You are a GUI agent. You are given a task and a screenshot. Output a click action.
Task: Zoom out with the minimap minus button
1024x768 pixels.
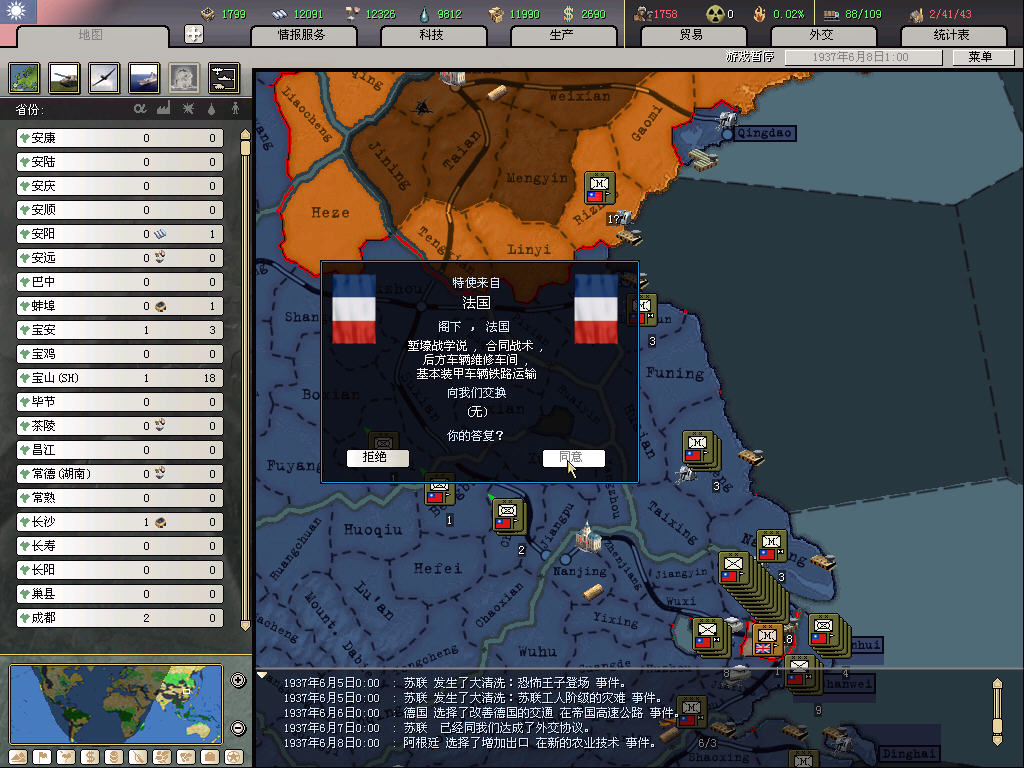click(238, 728)
